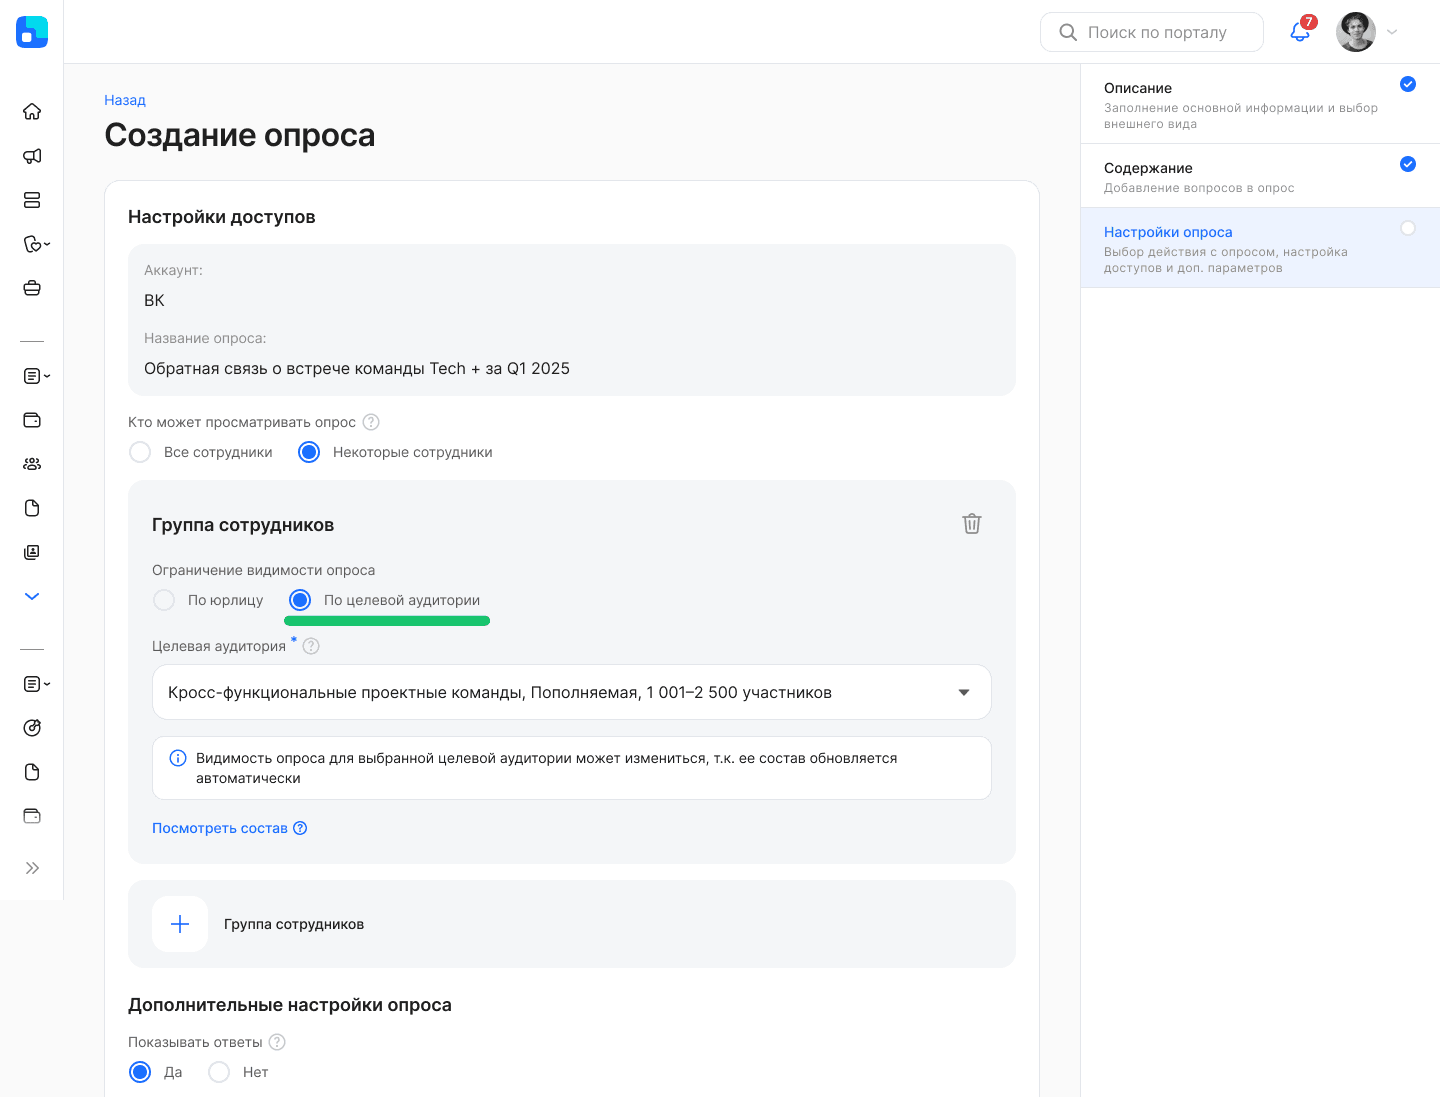Go to the "Описание" step
1440x1097 pixels.
click(x=1260, y=104)
